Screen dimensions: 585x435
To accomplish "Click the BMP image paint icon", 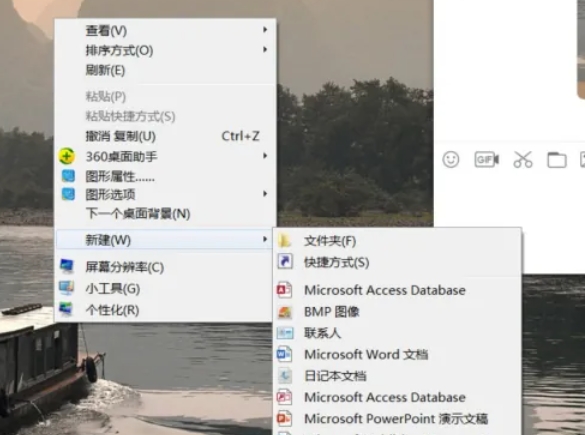I will click(285, 312).
